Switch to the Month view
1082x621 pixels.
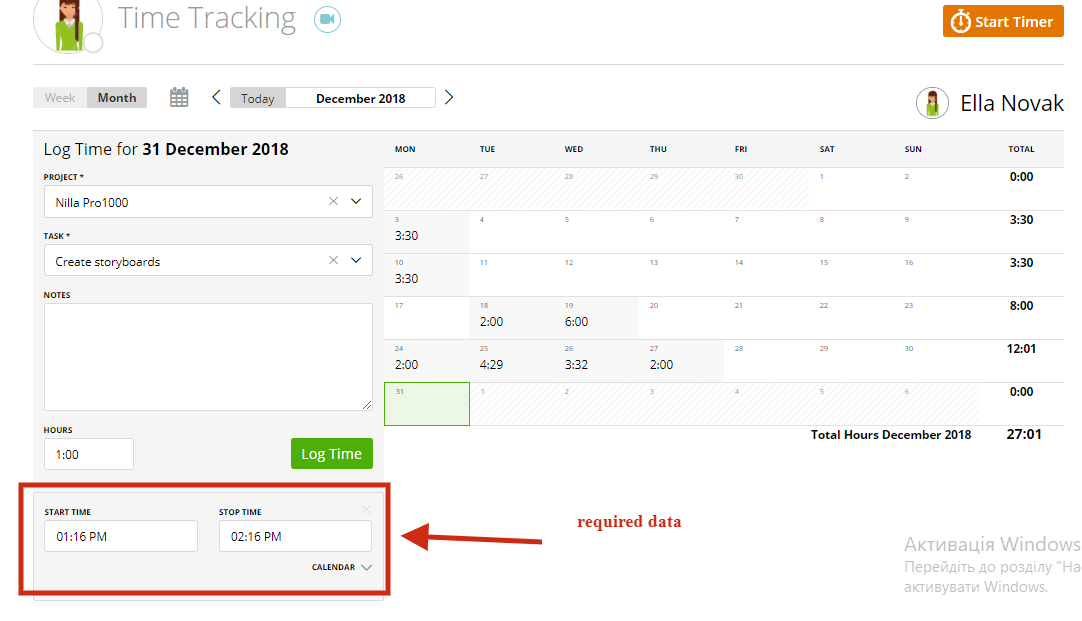(x=116, y=97)
